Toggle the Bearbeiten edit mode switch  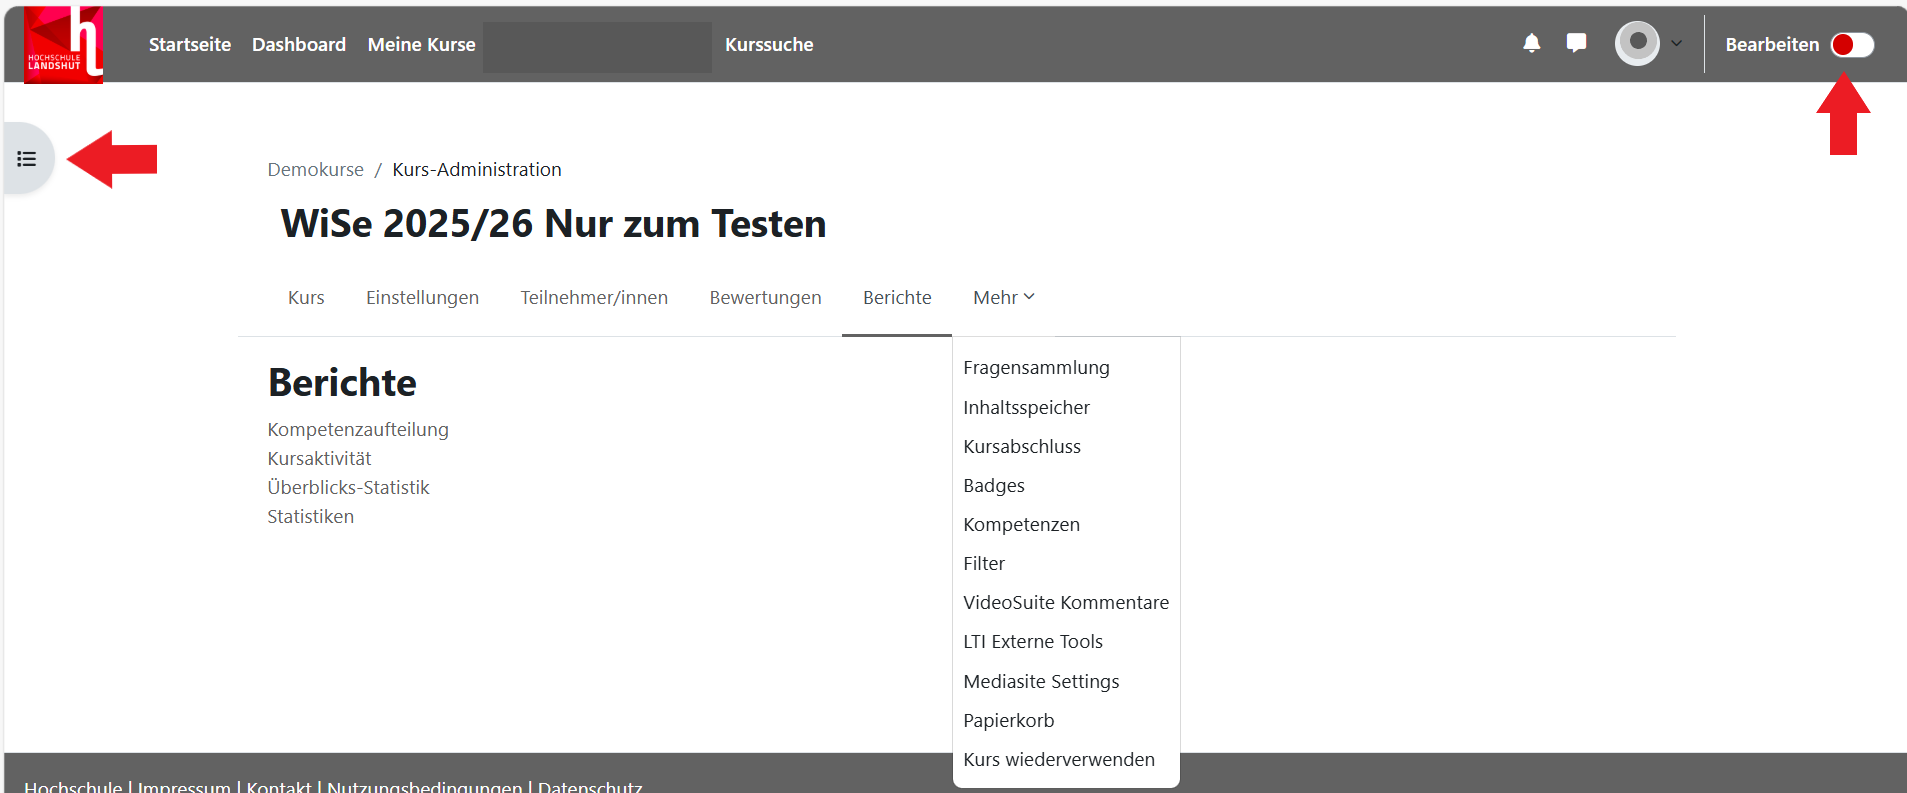tap(1852, 44)
